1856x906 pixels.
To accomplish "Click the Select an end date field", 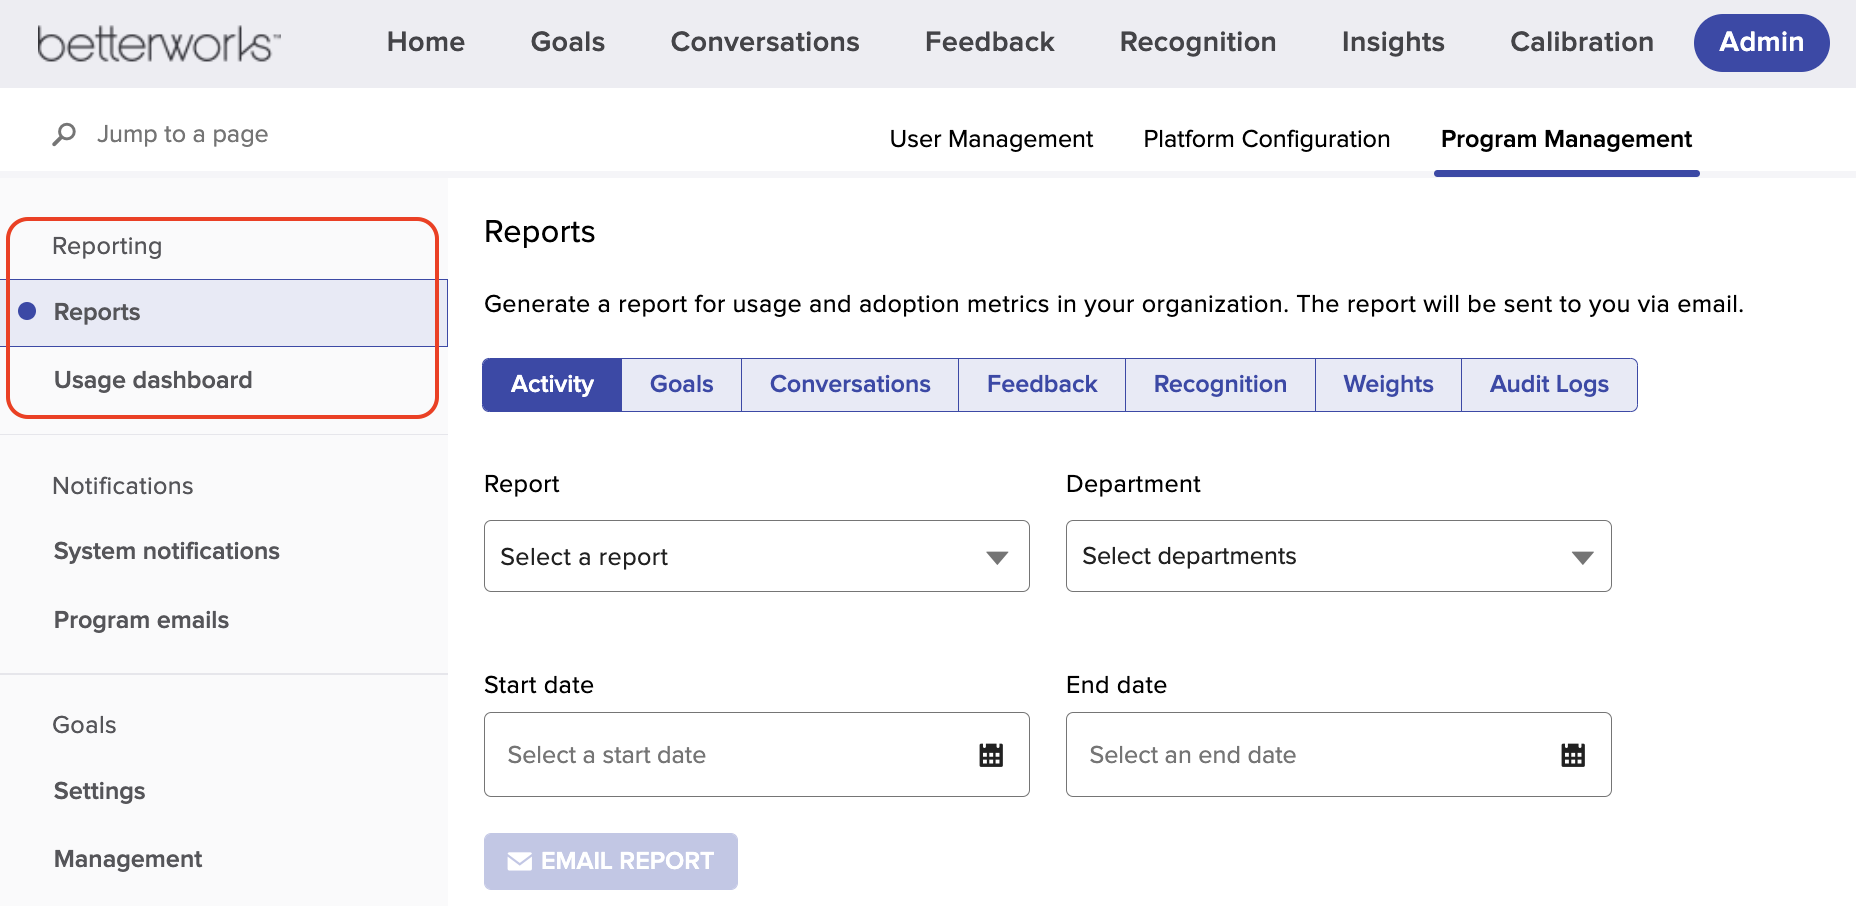I will [1339, 755].
